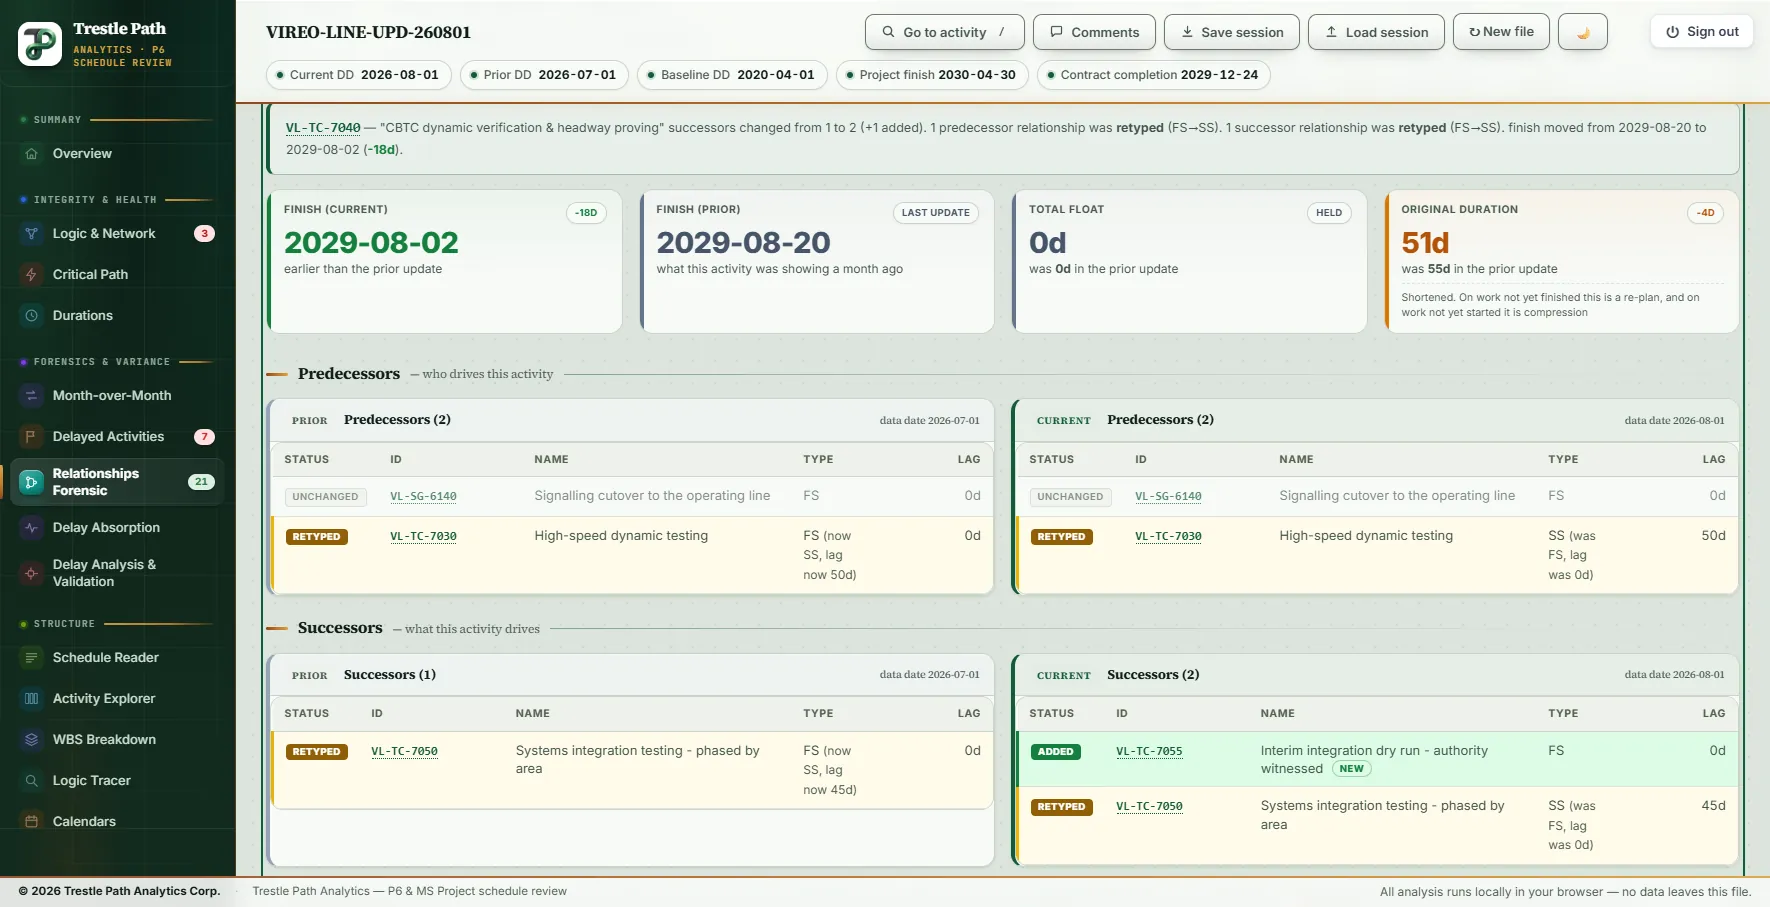1770x907 pixels.
Task: Click the -18D badge on Finish (Current) card
Action: (x=586, y=213)
